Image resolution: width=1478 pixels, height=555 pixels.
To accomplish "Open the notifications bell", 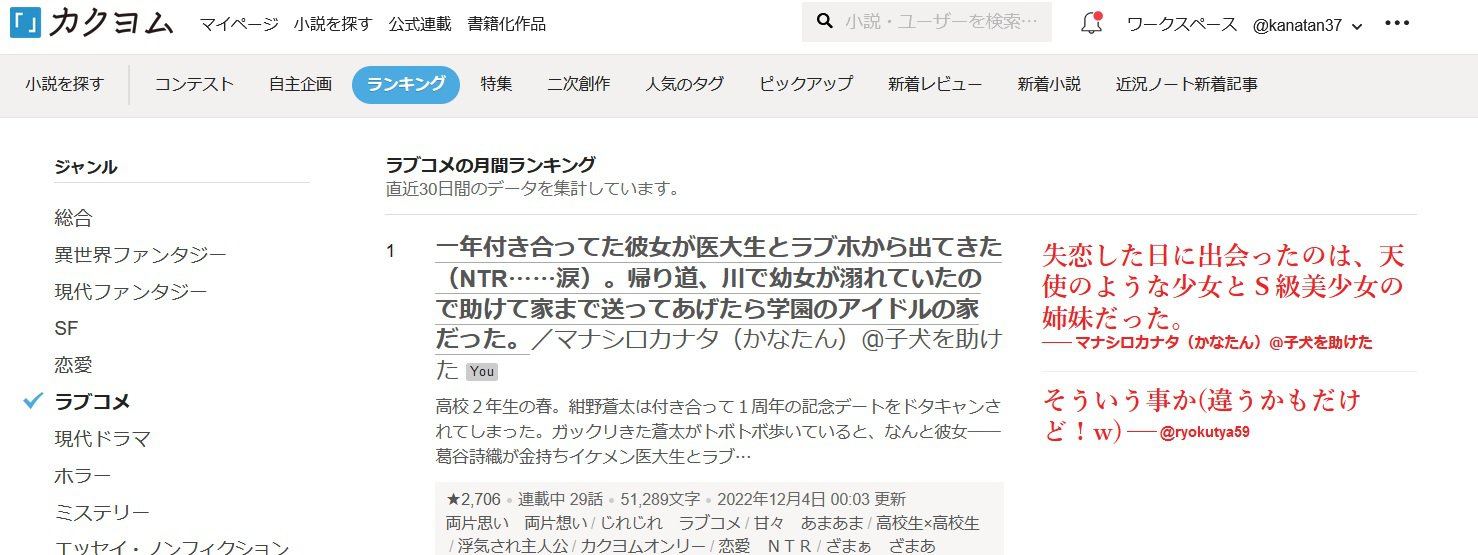I will tap(1091, 24).
